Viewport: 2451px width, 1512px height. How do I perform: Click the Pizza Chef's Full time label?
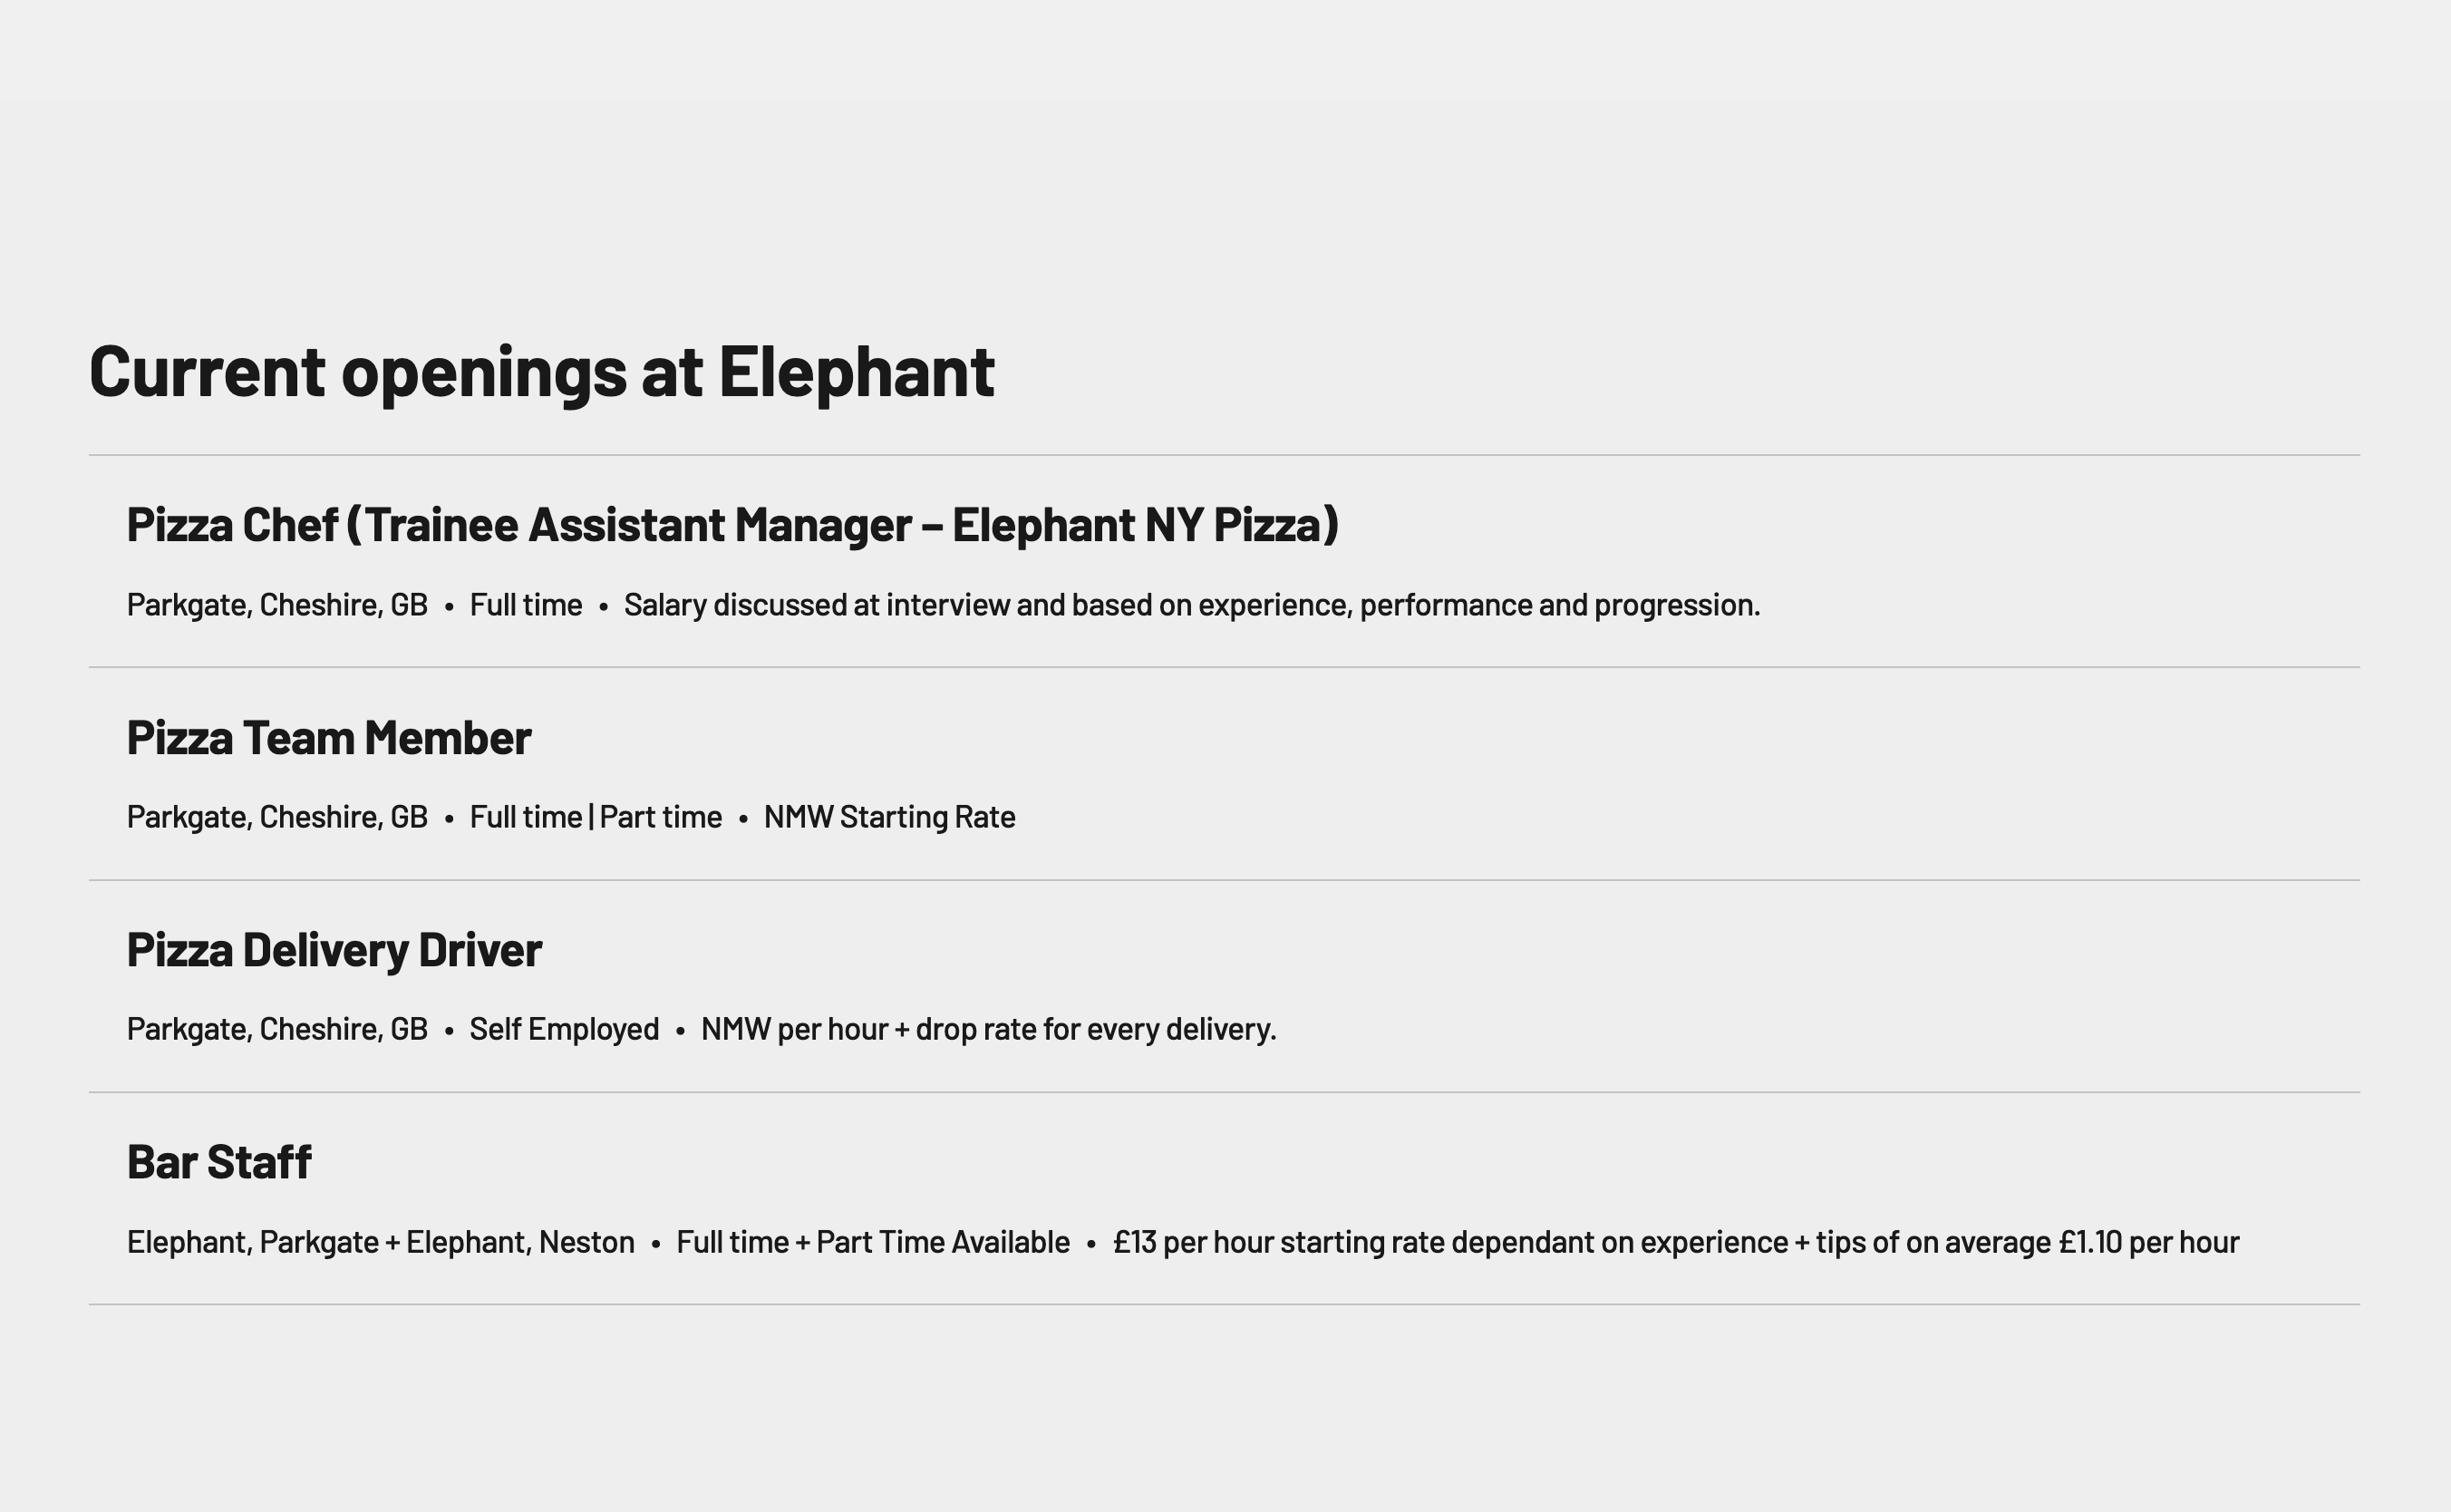click(526, 605)
